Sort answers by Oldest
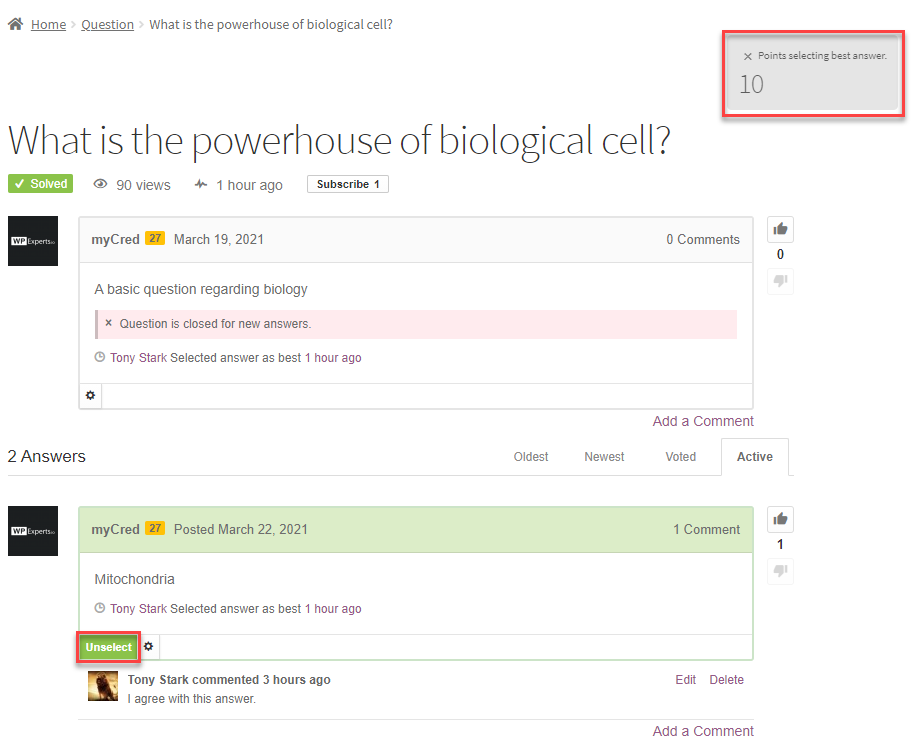This screenshot has height=746, width=915. click(531, 457)
